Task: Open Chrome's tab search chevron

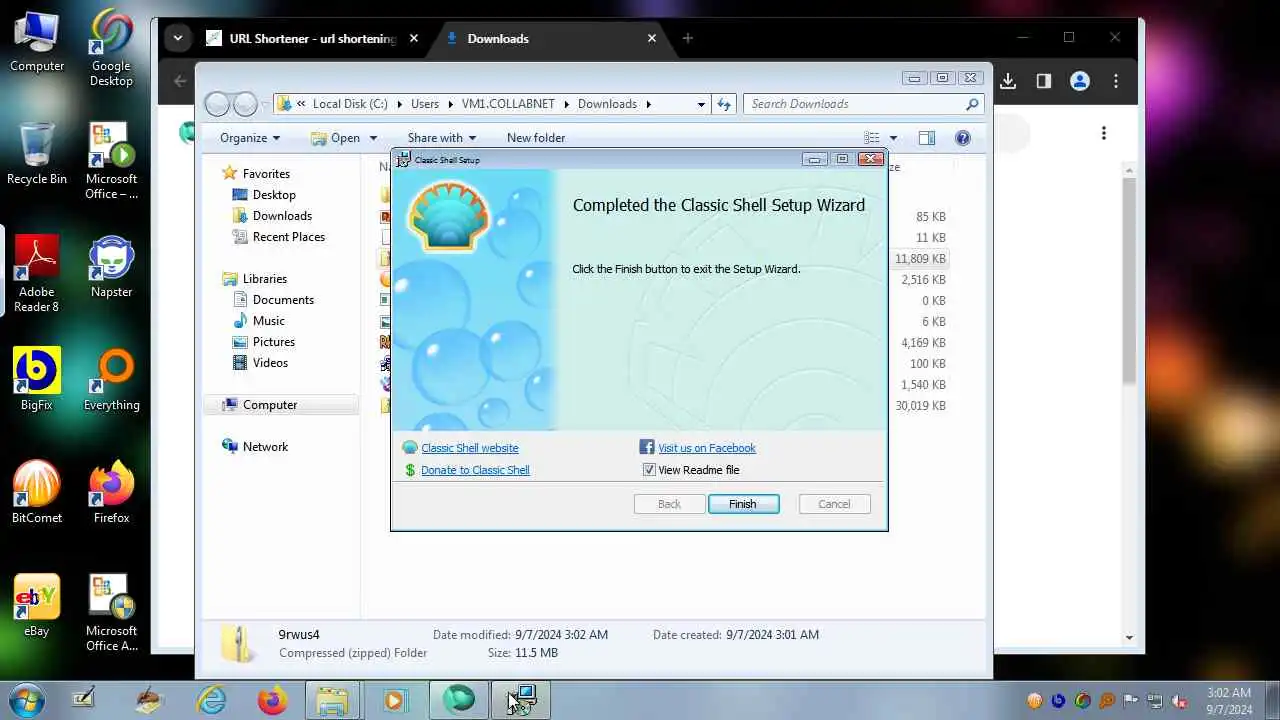Action: click(x=178, y=38)
